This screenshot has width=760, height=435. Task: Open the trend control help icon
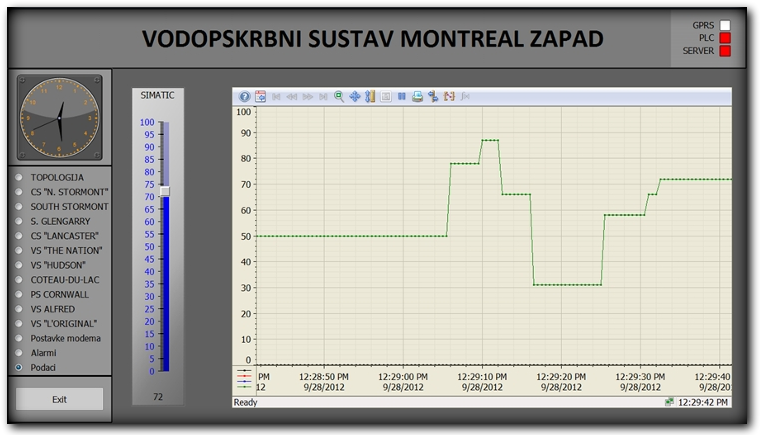point(245,97)
